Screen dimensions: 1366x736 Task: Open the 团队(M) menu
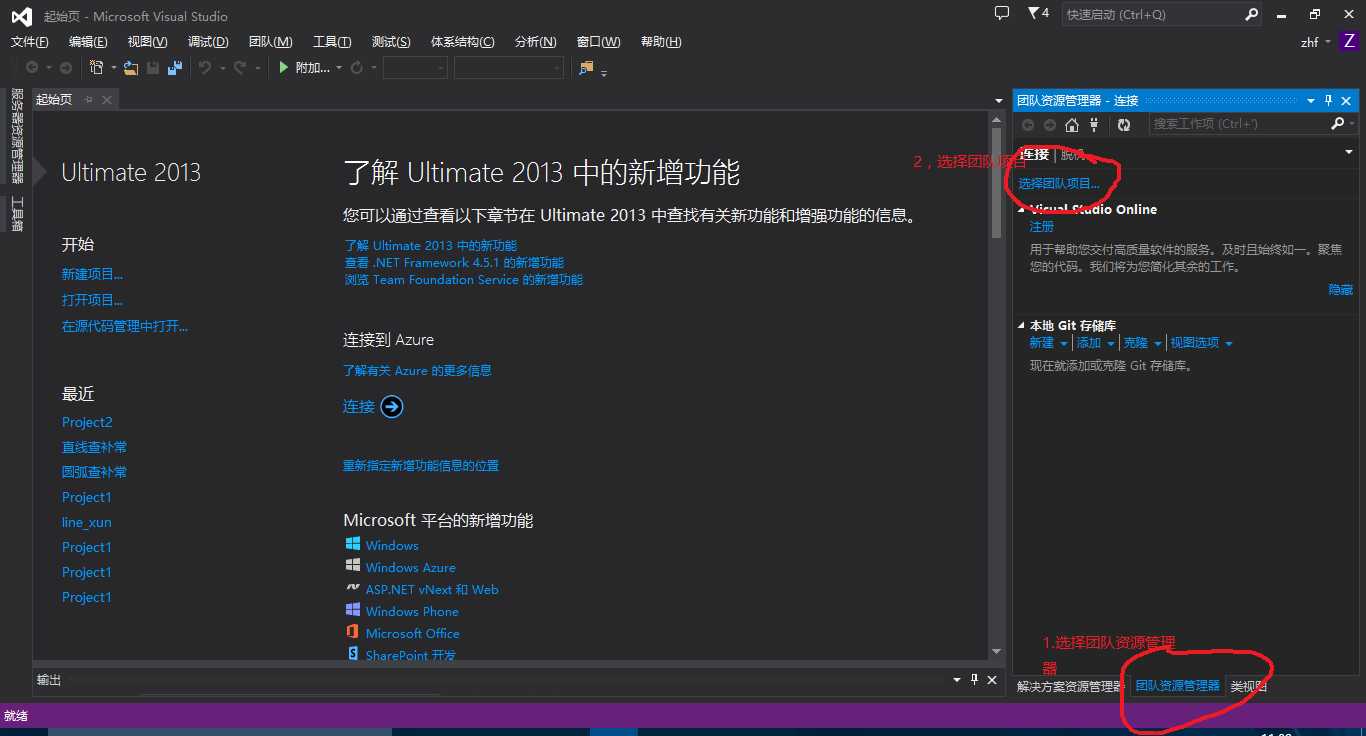point(270,42)
